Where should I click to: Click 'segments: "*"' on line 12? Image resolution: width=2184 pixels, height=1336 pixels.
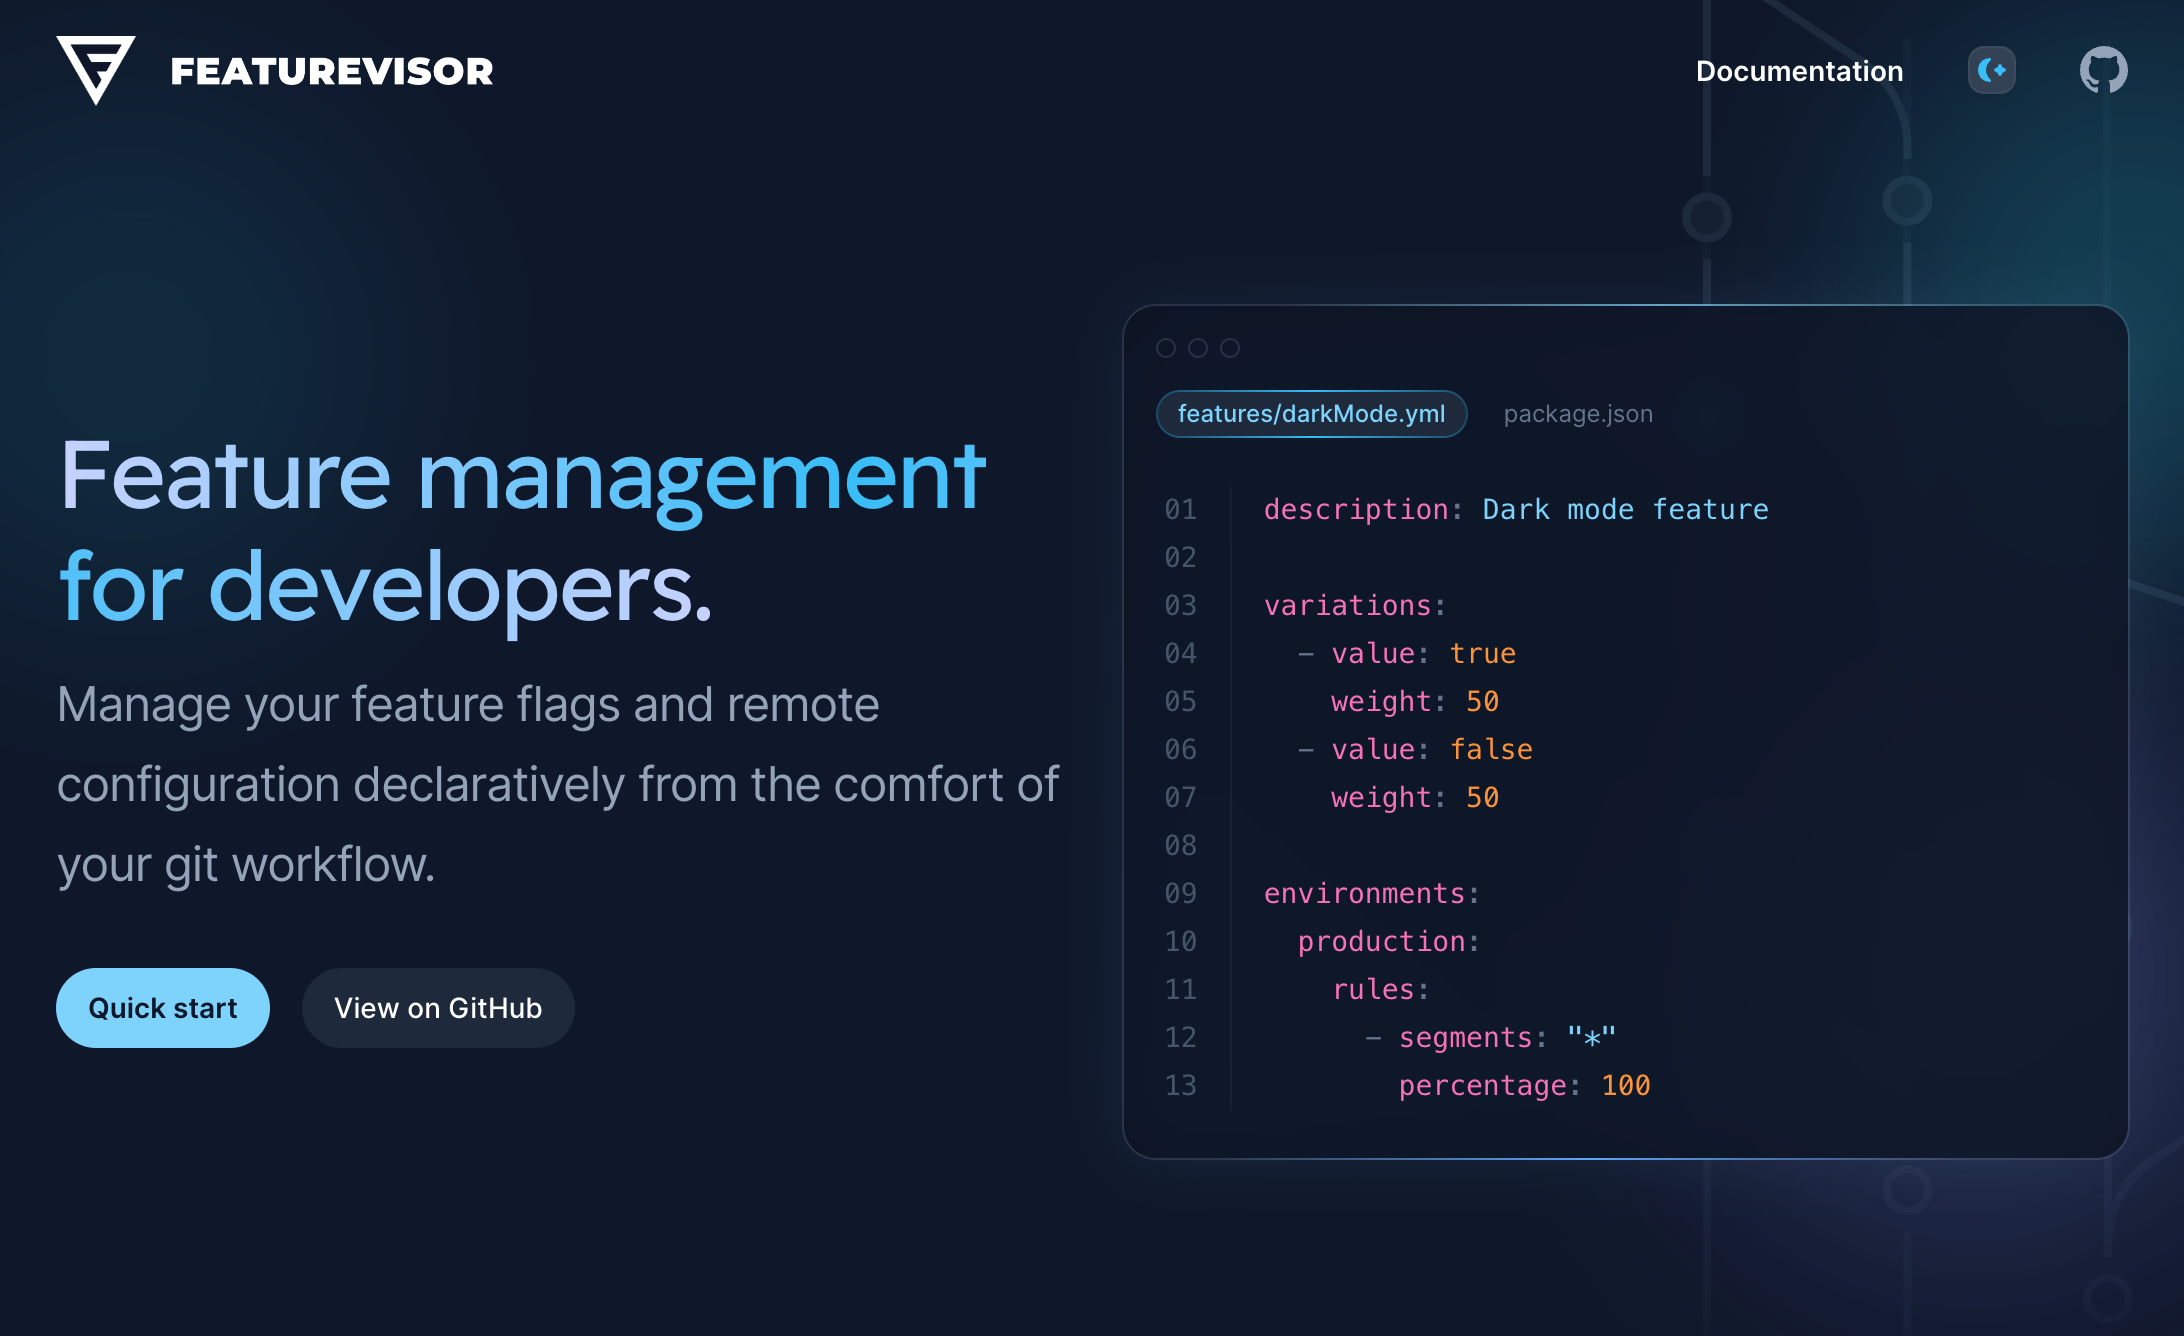(1507, 1038)
